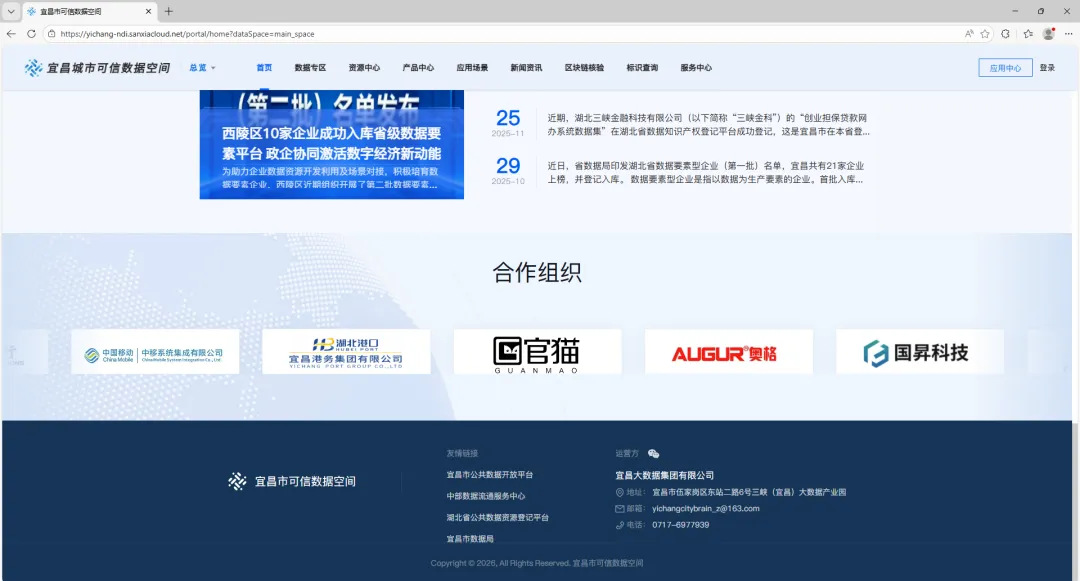Screen dimensions: 1080x581
Task: Click the envelope icon next to 邮箱
Action: point(622,508)
